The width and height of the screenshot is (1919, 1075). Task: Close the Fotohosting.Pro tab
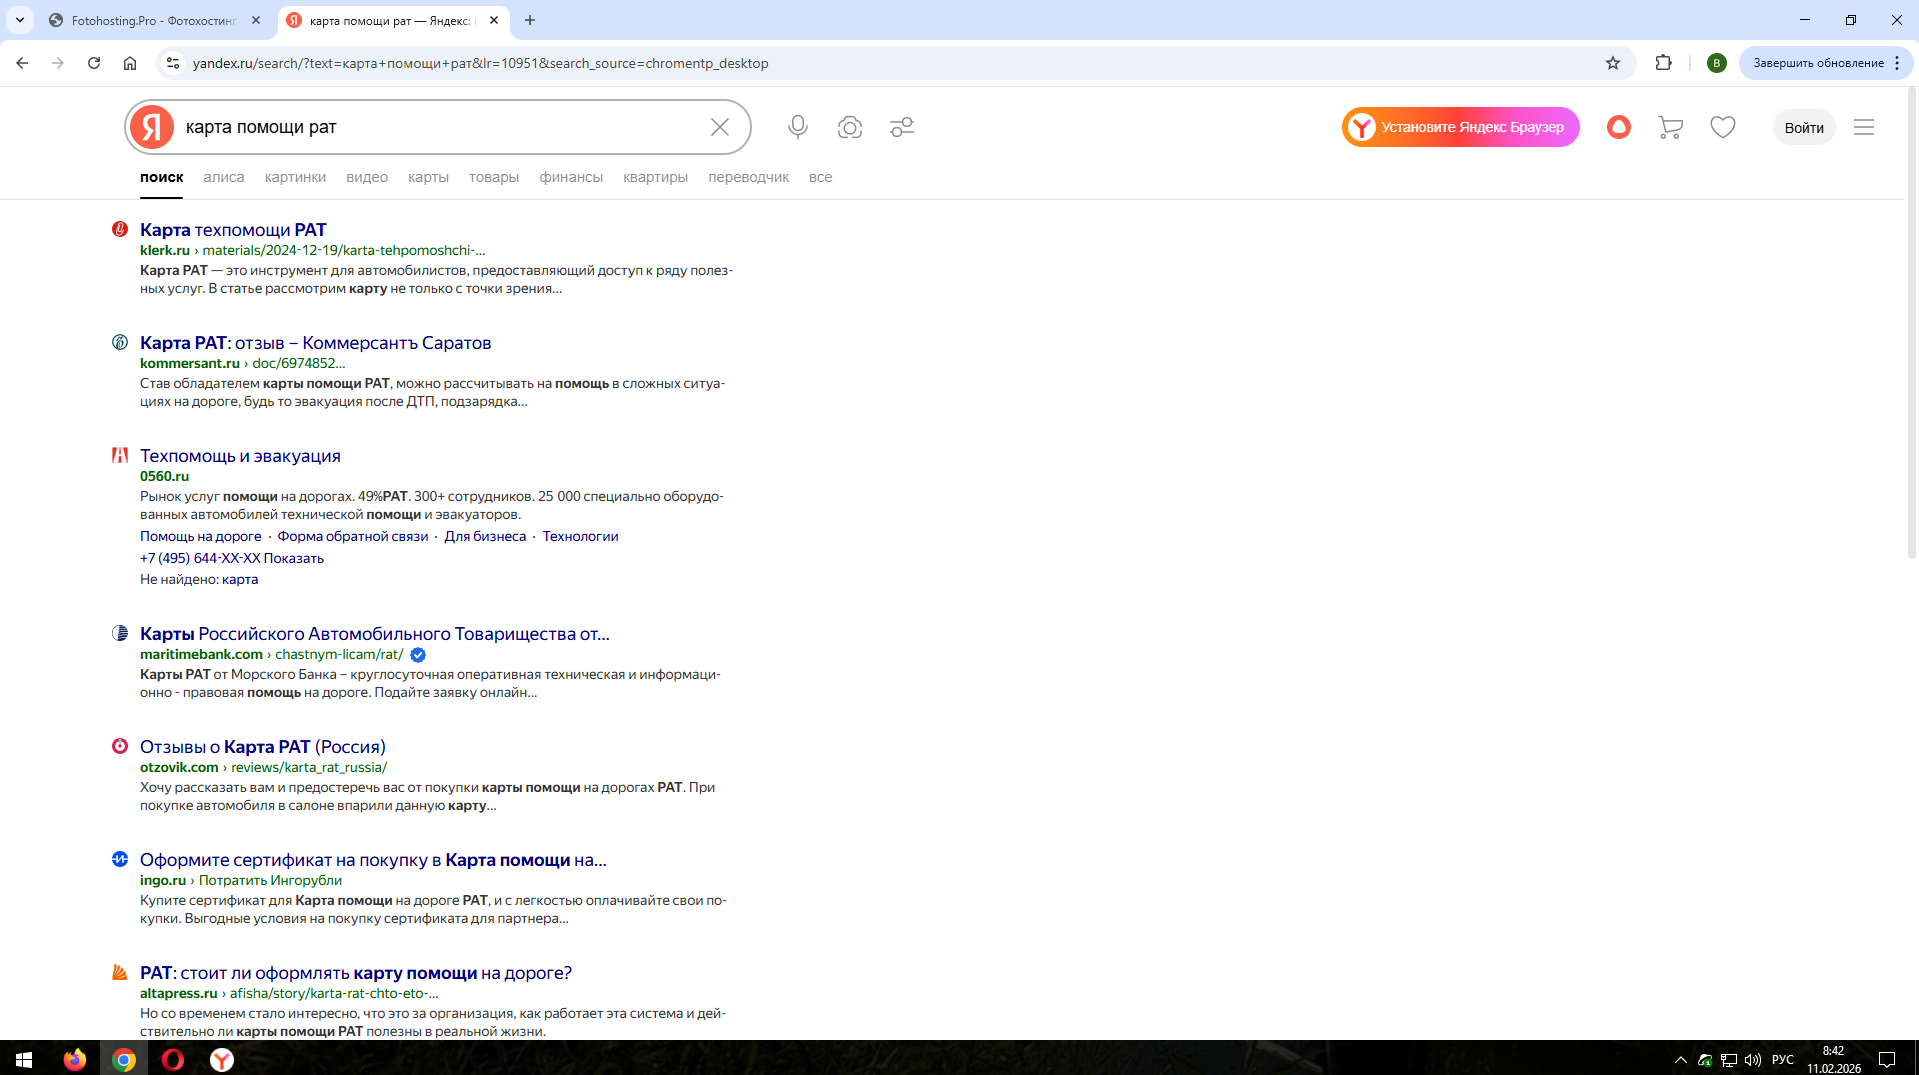coord(257,20)
